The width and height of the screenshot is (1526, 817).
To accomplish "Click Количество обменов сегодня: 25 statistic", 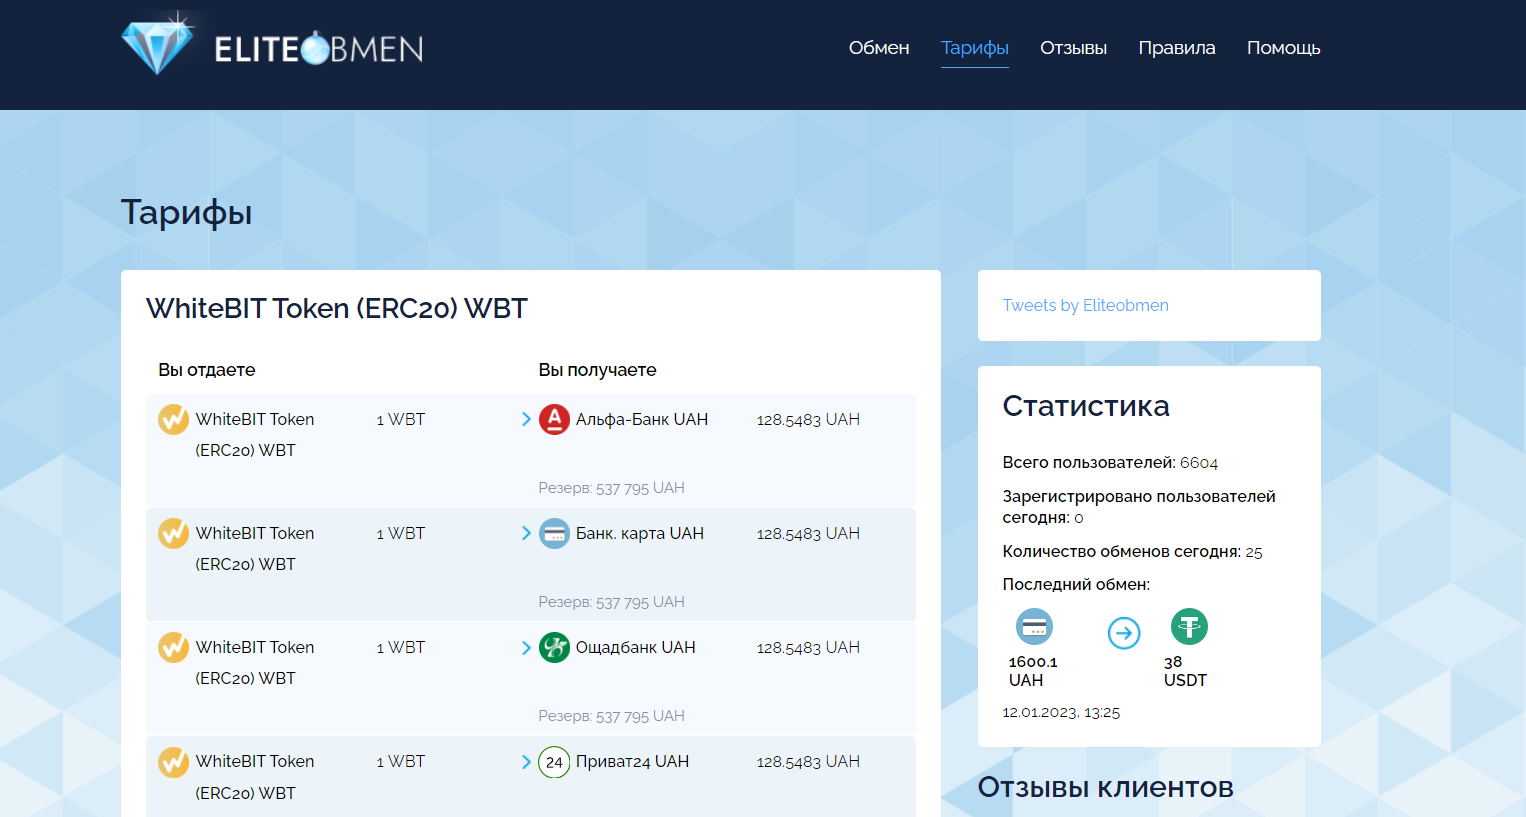I will tap(1132, 552).
